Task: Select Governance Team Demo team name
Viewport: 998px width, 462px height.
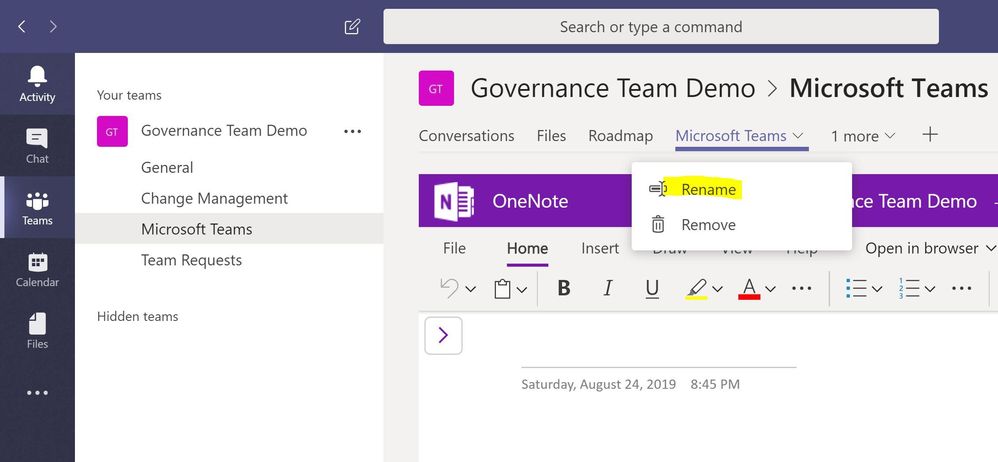Action: point(224,130)
